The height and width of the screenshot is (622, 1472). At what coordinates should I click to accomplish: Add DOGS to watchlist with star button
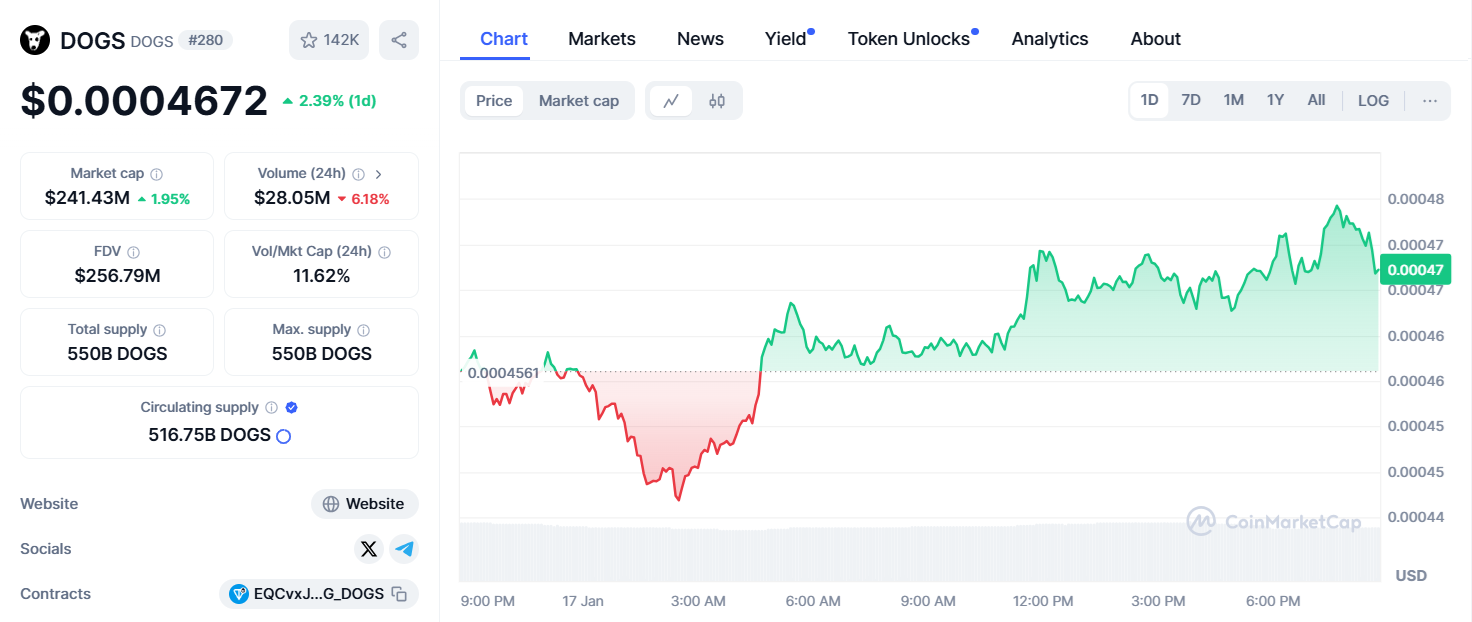coord(329,40)
